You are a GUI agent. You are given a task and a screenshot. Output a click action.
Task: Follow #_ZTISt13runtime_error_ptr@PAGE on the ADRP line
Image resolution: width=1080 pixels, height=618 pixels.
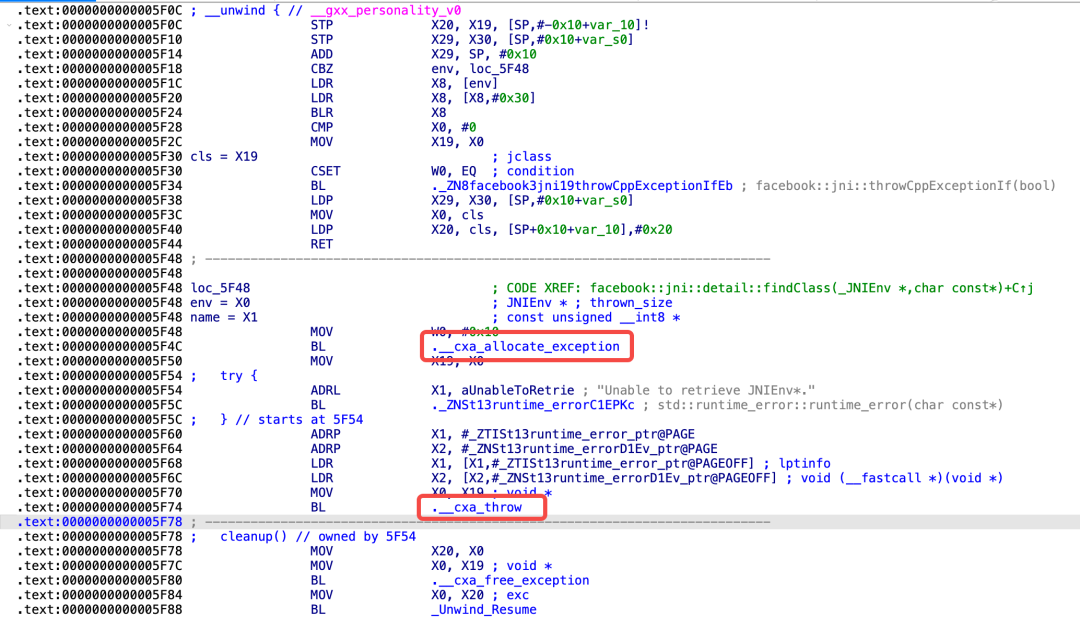tap(578, 434)
